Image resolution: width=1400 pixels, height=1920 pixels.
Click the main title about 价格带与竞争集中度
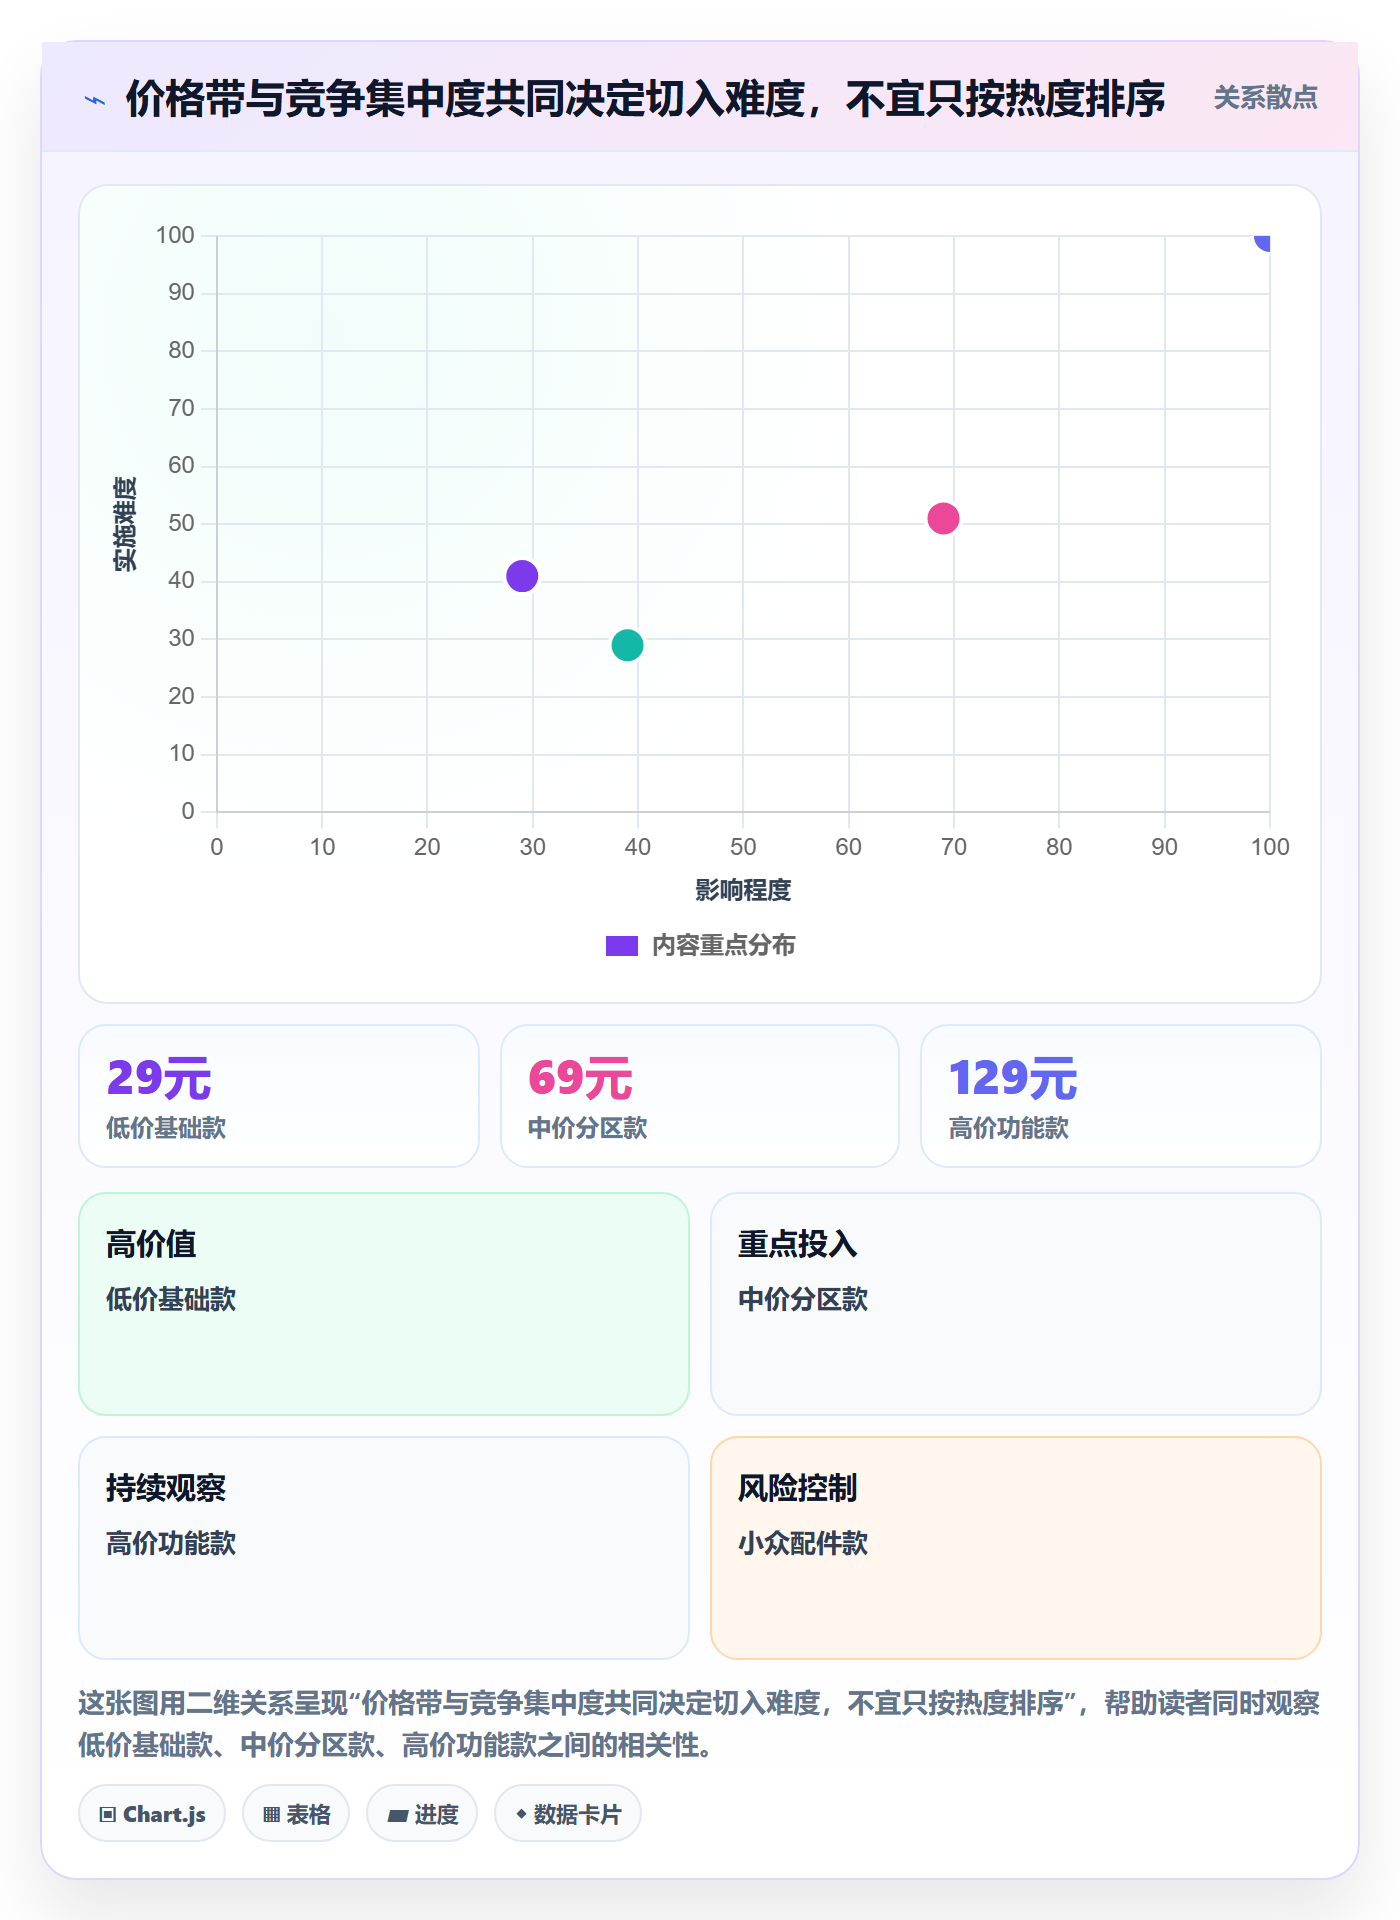pos(645,99)
